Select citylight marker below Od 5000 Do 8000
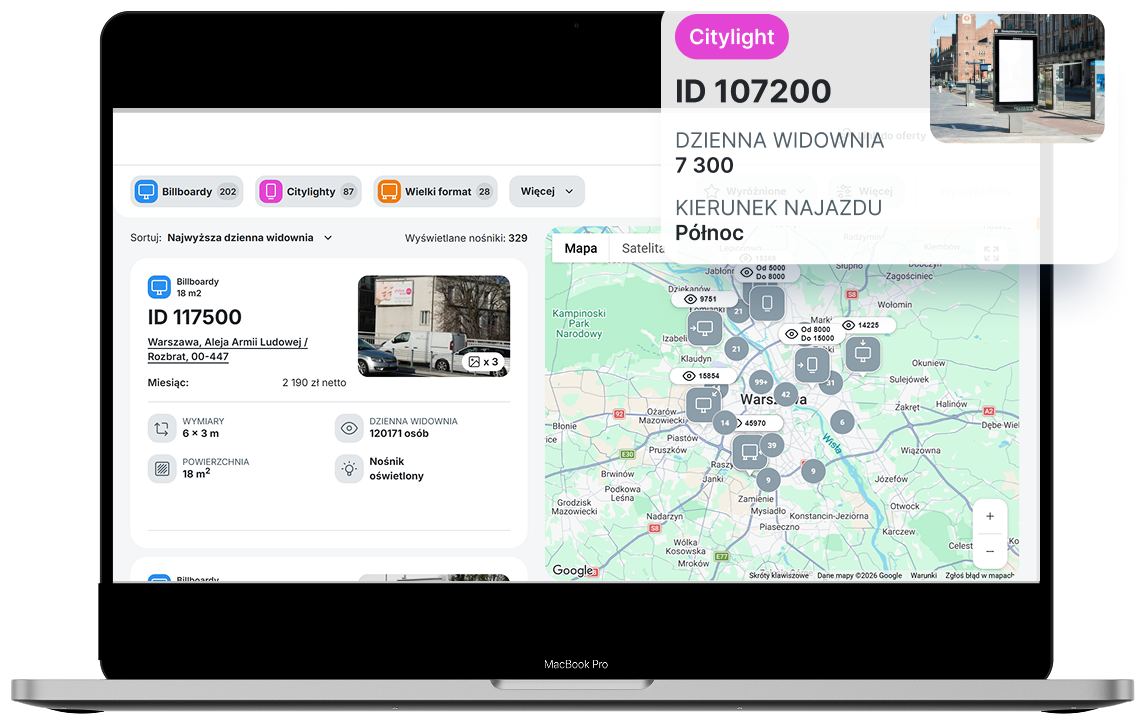Screen dimensions: 1145x718 point(767,302)
